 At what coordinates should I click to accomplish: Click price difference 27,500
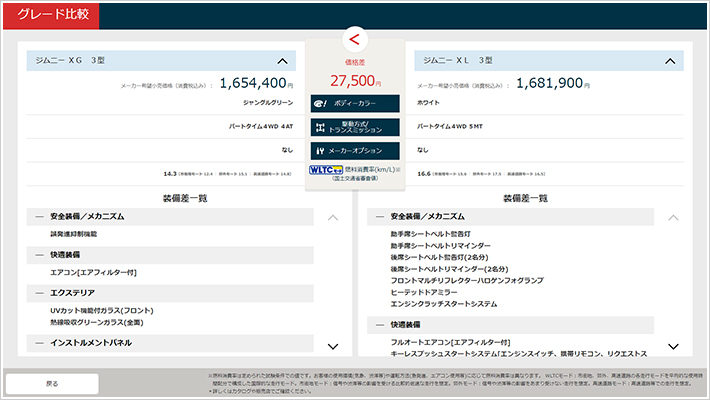(355, 81)
